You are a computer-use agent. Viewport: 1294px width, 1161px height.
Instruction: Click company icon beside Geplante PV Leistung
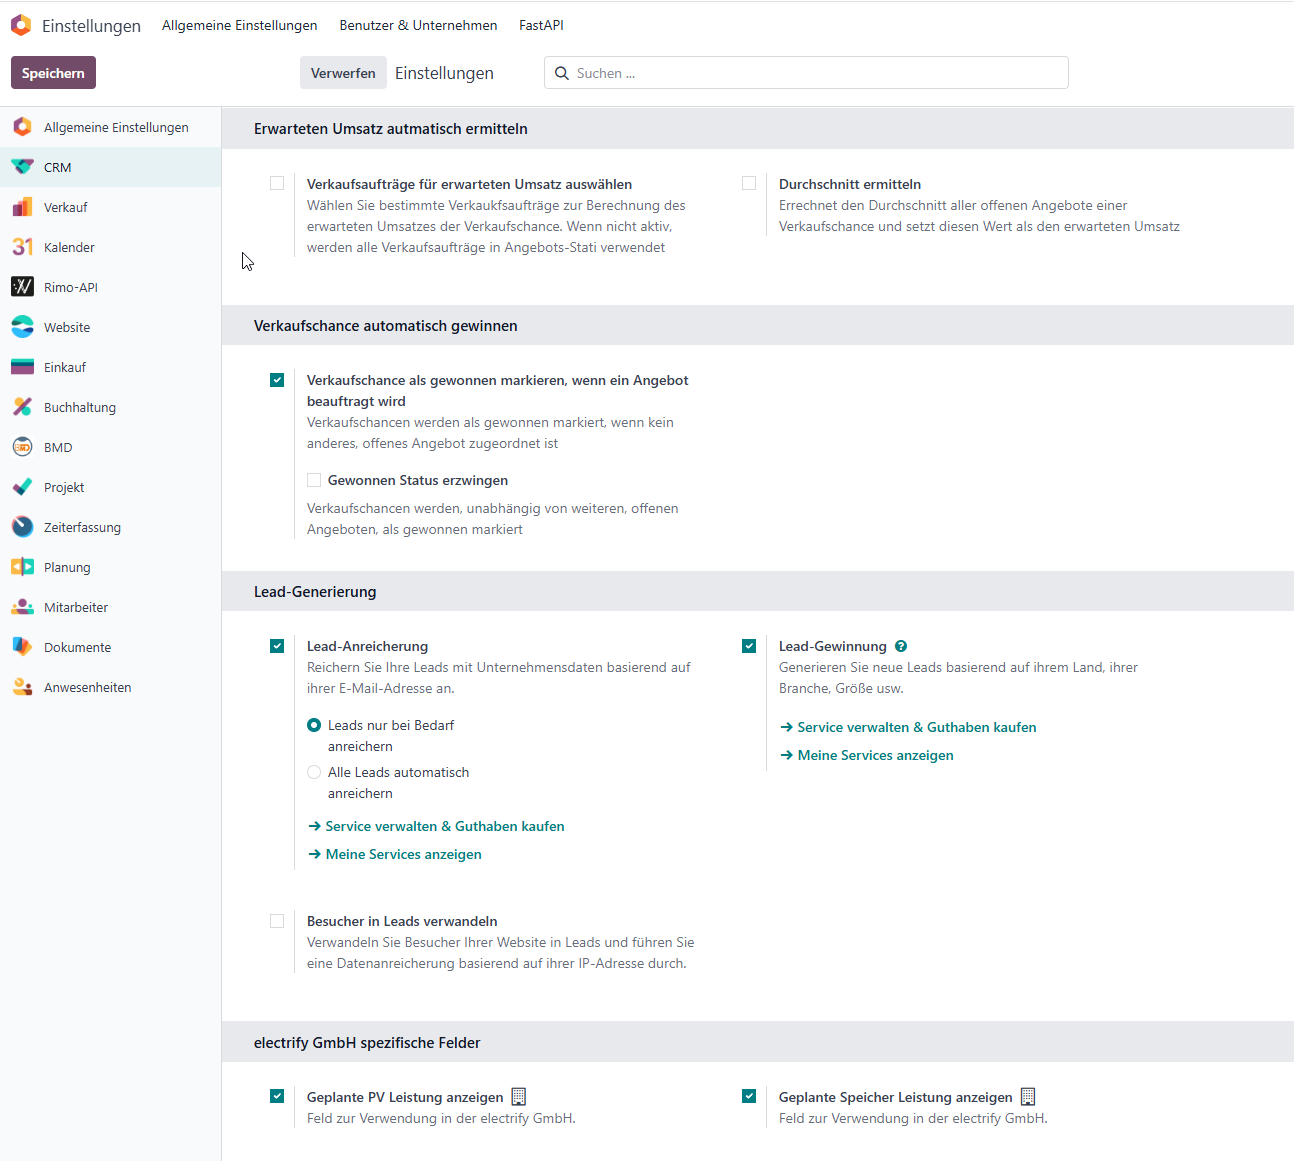[x=518, y=1097]
